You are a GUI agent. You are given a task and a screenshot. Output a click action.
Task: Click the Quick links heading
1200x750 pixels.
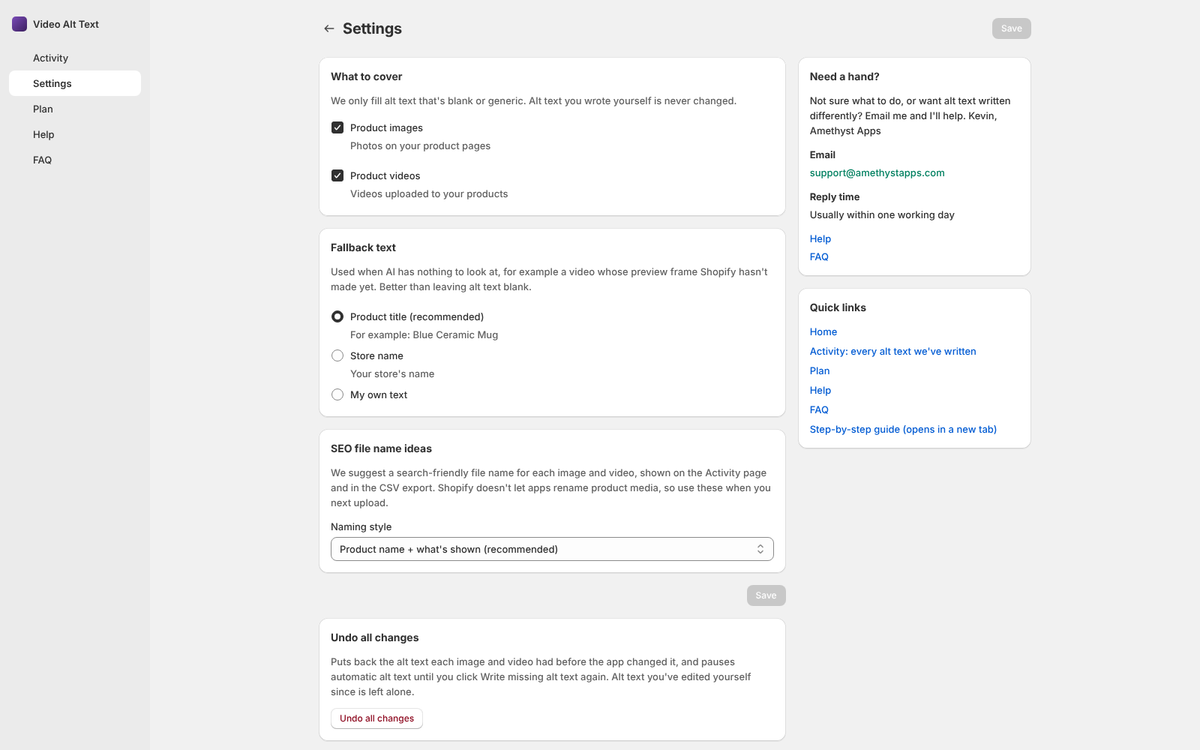coord(838,308)
